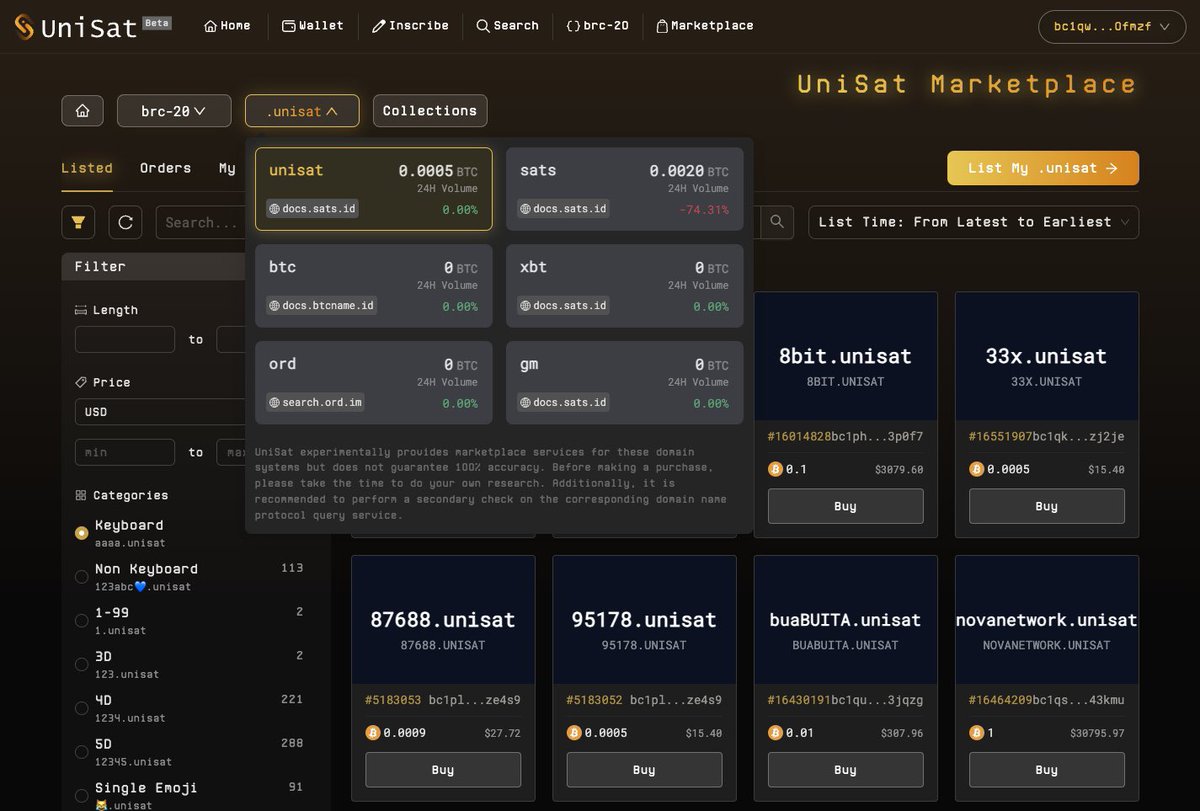Screen dimensions: 1200x811
Task: Open the USD price currency dropdown
Action: pyautogui.click(x=160, y=412)
